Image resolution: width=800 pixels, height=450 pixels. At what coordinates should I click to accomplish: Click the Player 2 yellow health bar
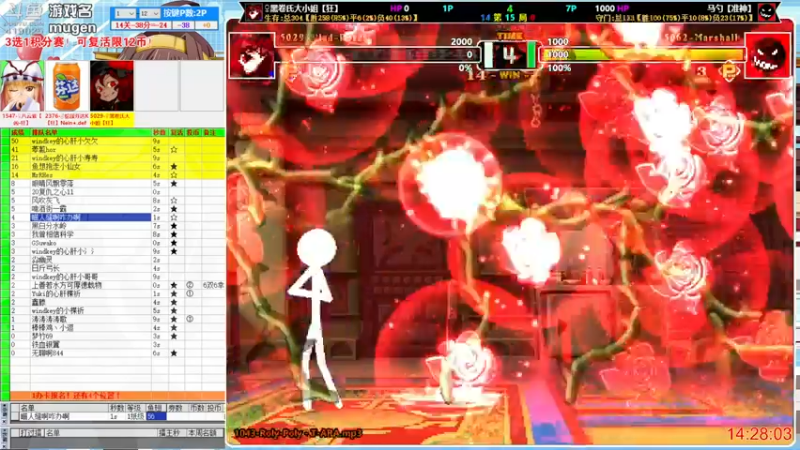(642, 54)
